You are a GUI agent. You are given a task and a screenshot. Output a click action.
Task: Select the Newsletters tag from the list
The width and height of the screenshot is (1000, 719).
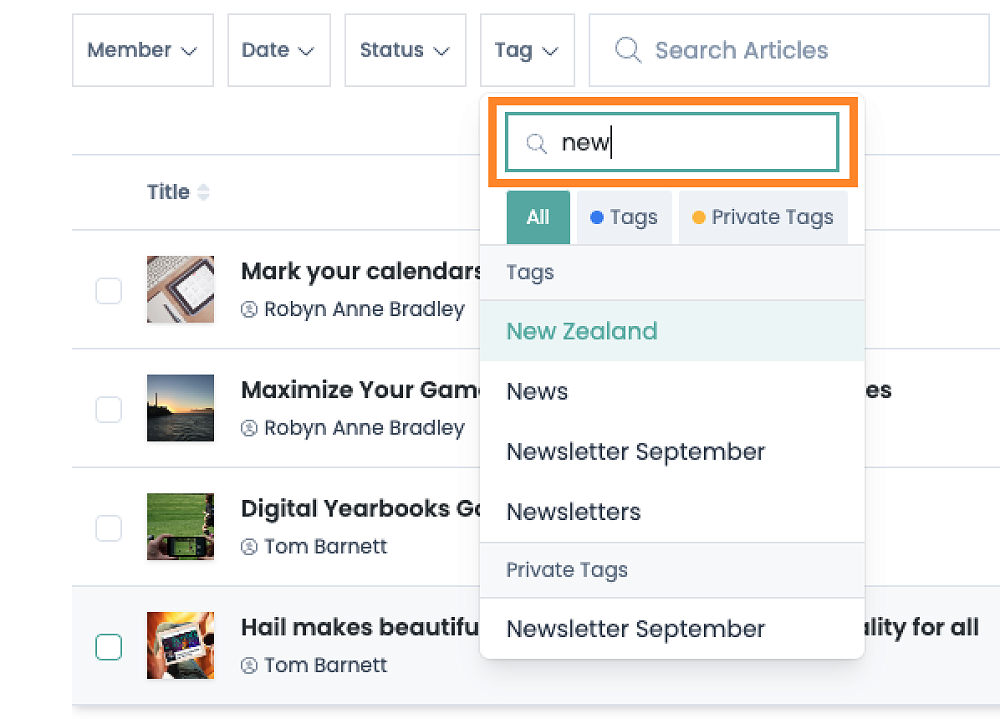click(x=573, y=512)
